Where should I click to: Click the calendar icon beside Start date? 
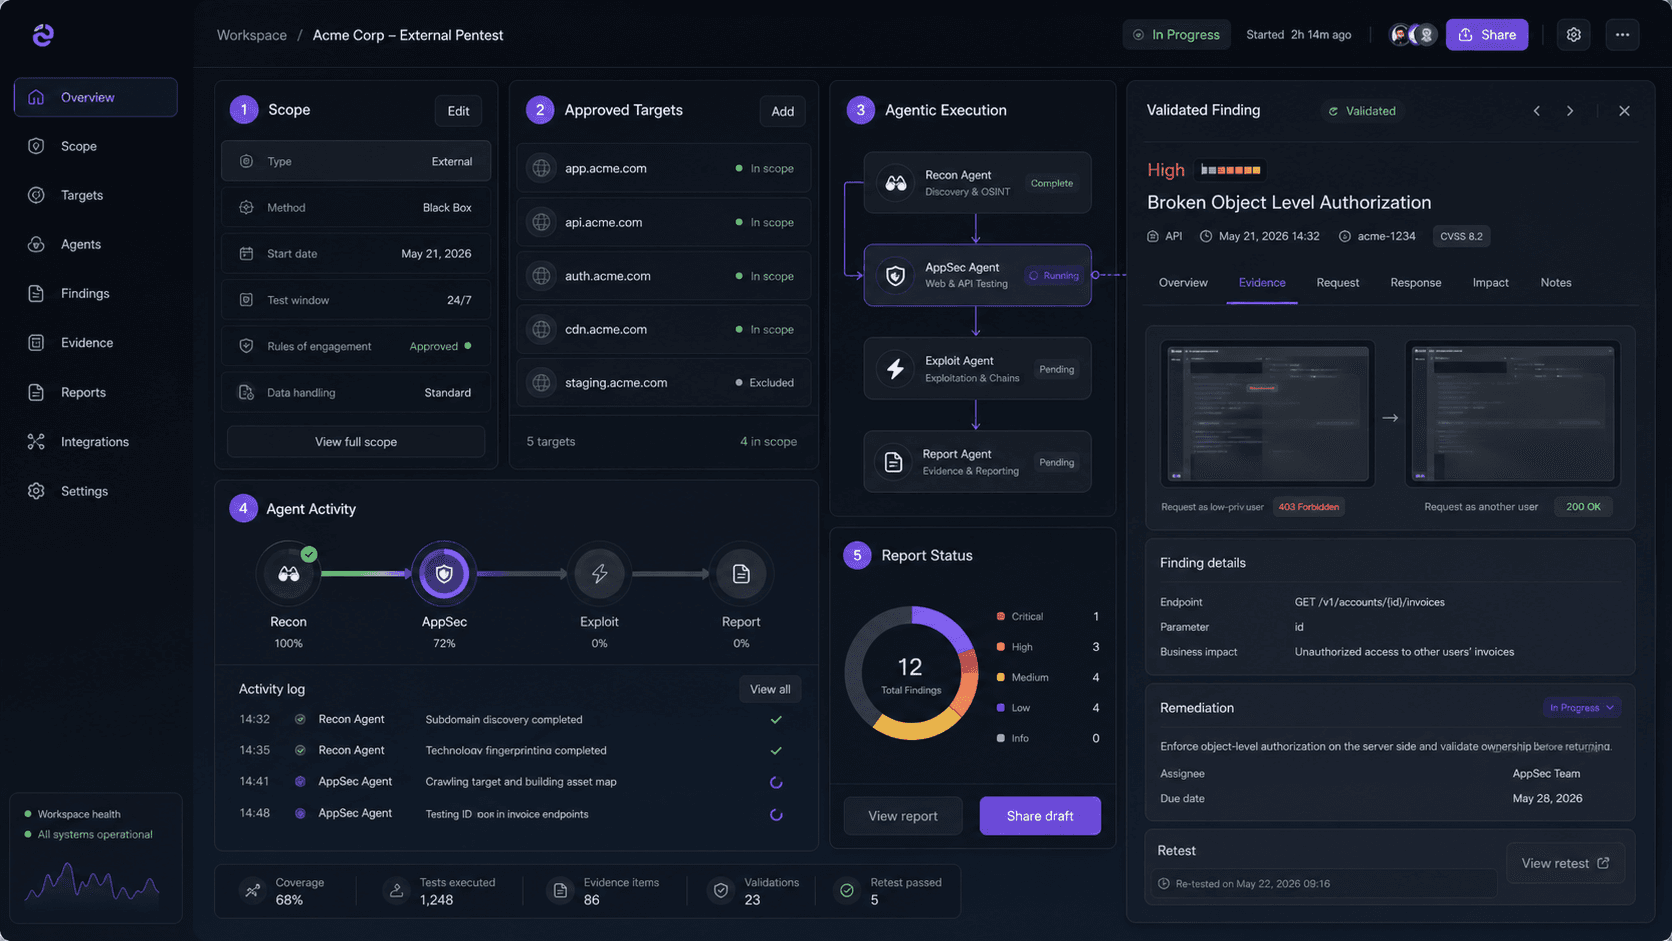click(246, 254)
